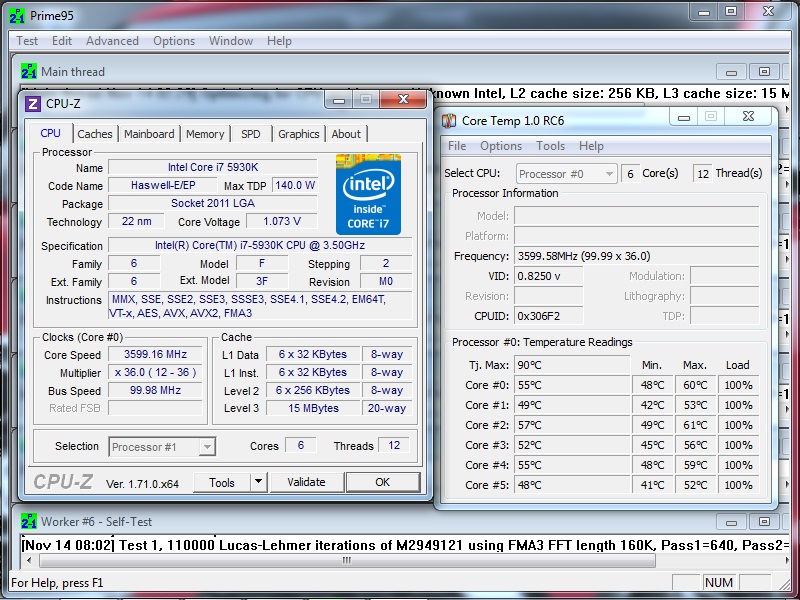The image size is (800, 600).
Task: Click the Validate button
Action: [306, 483]
